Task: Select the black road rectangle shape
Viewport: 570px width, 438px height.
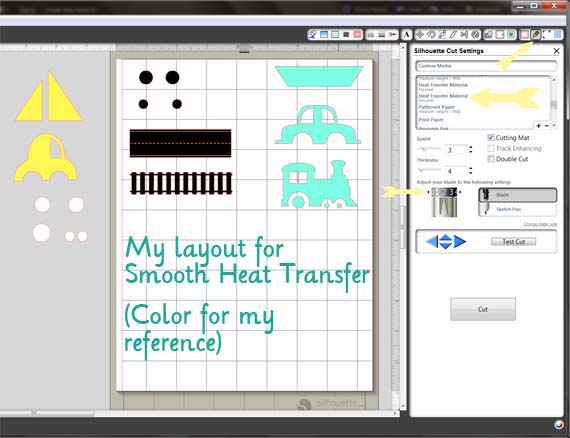Action: point(180,143)
